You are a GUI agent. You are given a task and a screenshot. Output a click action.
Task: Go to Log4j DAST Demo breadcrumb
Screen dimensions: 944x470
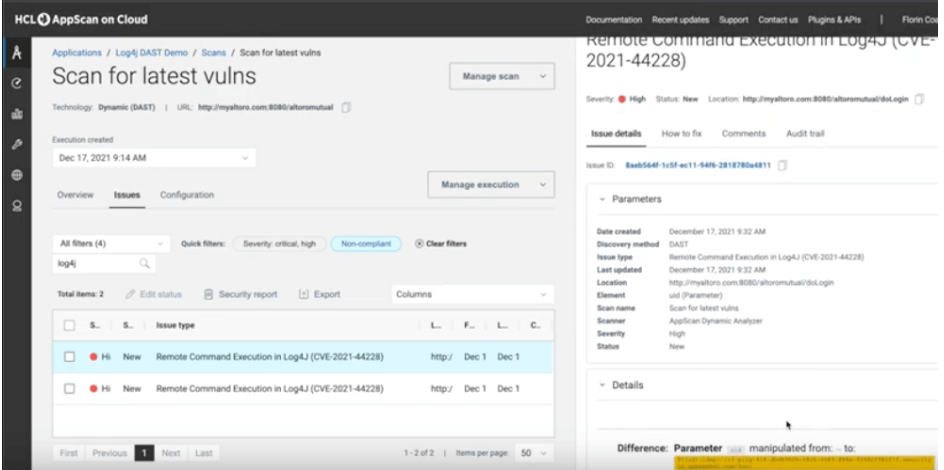(x=152, y=53)
